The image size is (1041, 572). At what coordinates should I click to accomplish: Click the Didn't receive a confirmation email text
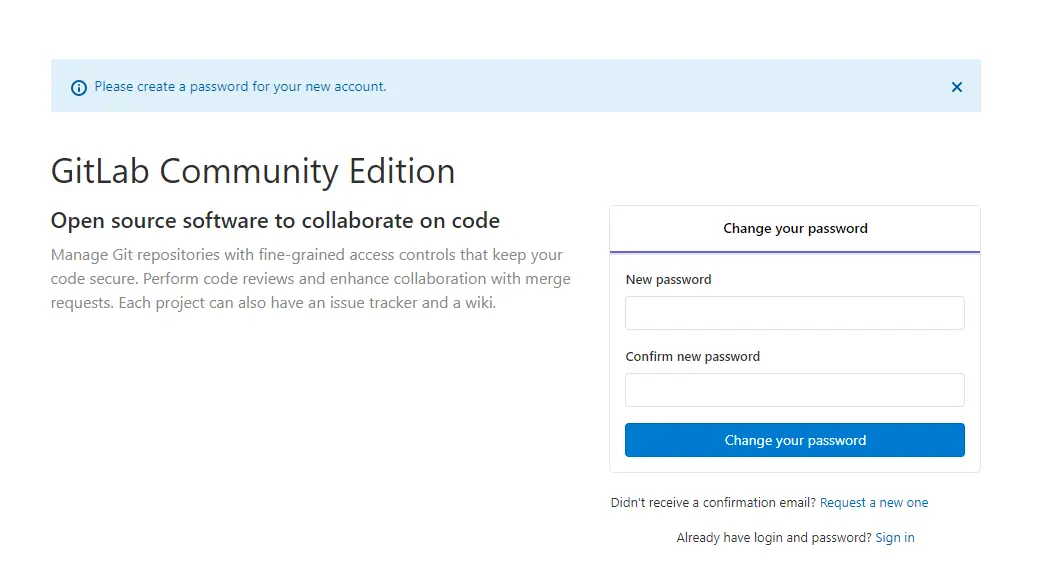click(x=713, y=503)
